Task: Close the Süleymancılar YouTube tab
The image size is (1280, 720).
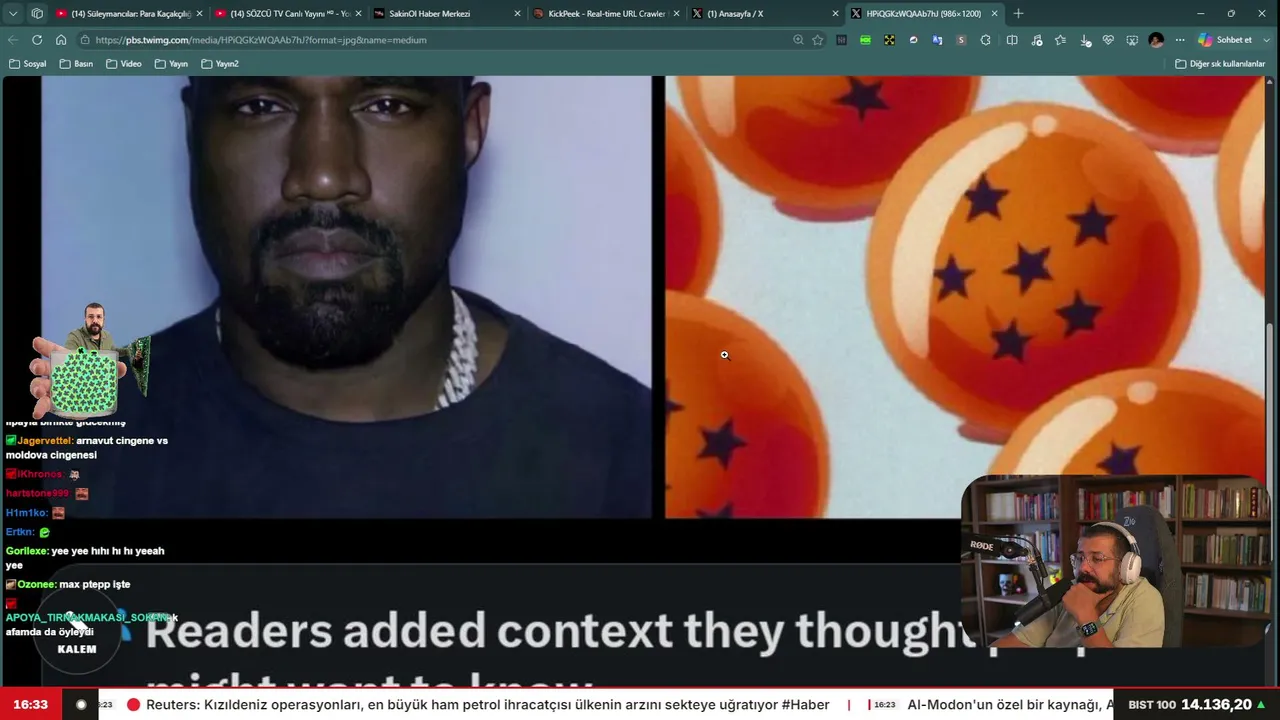Action: click(x=199, y=13)
